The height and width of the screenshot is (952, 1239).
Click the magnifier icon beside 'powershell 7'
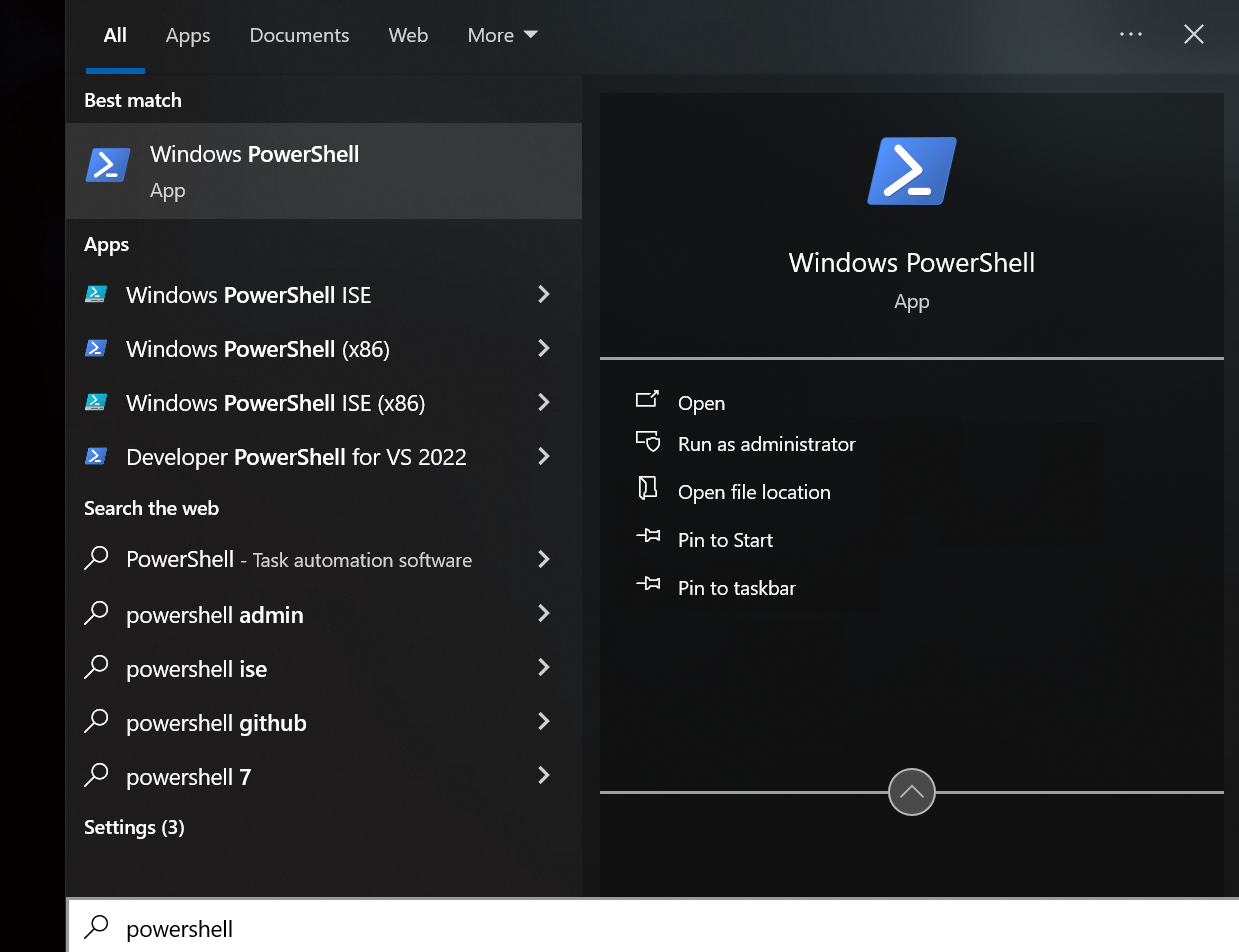[96, 775]
